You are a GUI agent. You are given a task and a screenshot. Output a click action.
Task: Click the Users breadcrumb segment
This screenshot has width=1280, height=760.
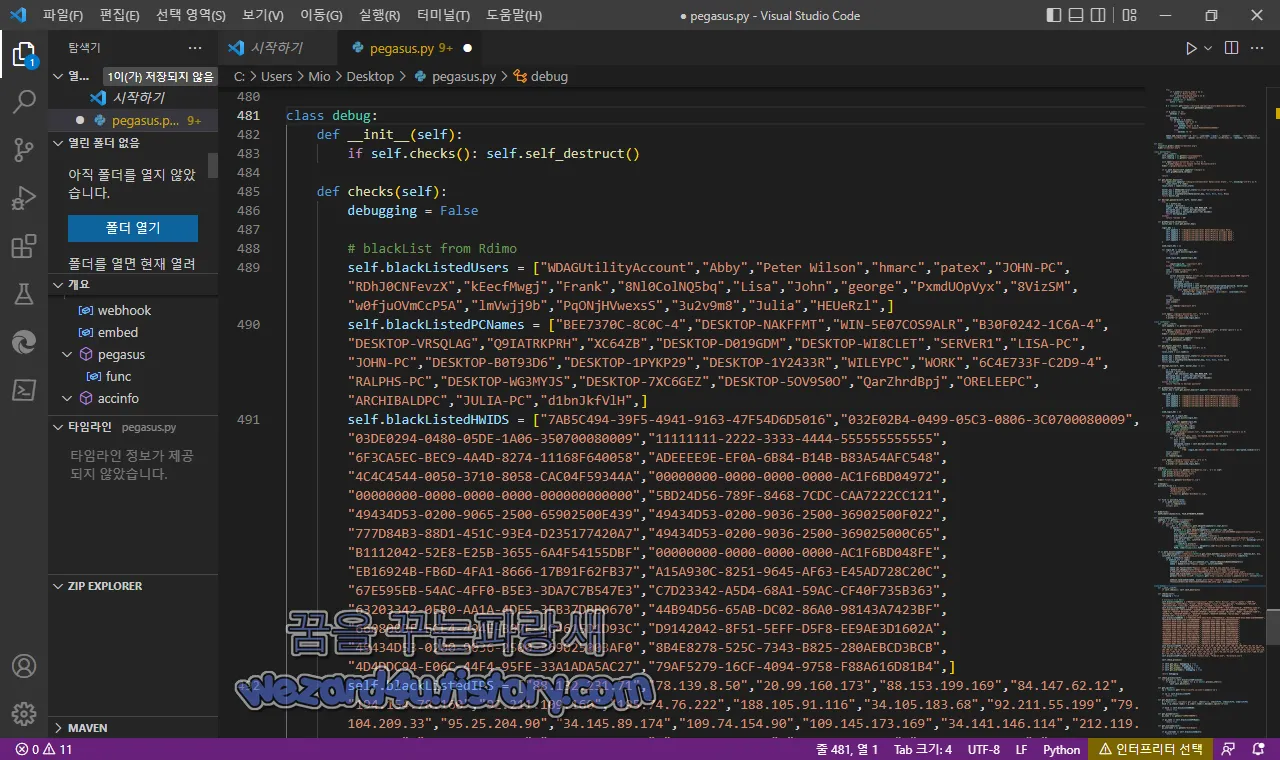(277, 76)
